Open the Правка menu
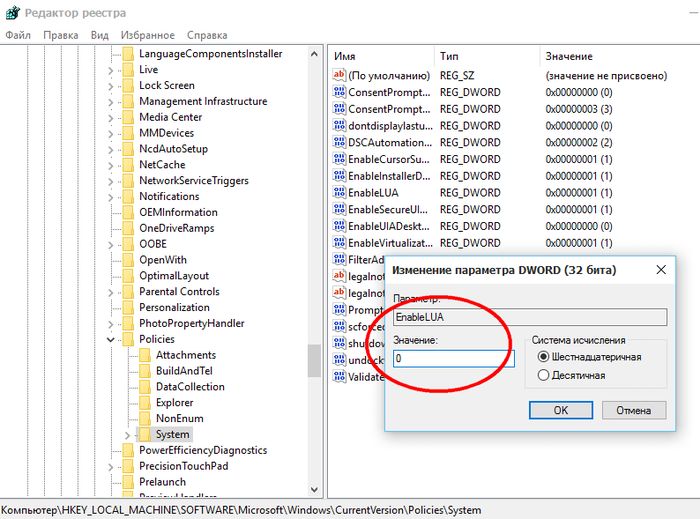Image resolution: width=700 pixels, height=519 pixels. (61, 34)
